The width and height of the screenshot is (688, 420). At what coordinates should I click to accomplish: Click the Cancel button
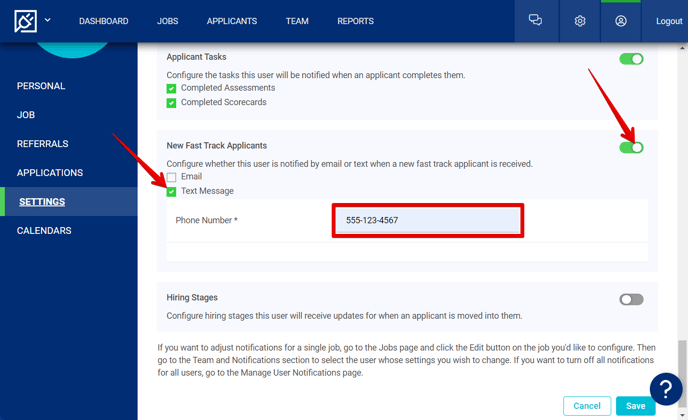[x=587, y=406]
